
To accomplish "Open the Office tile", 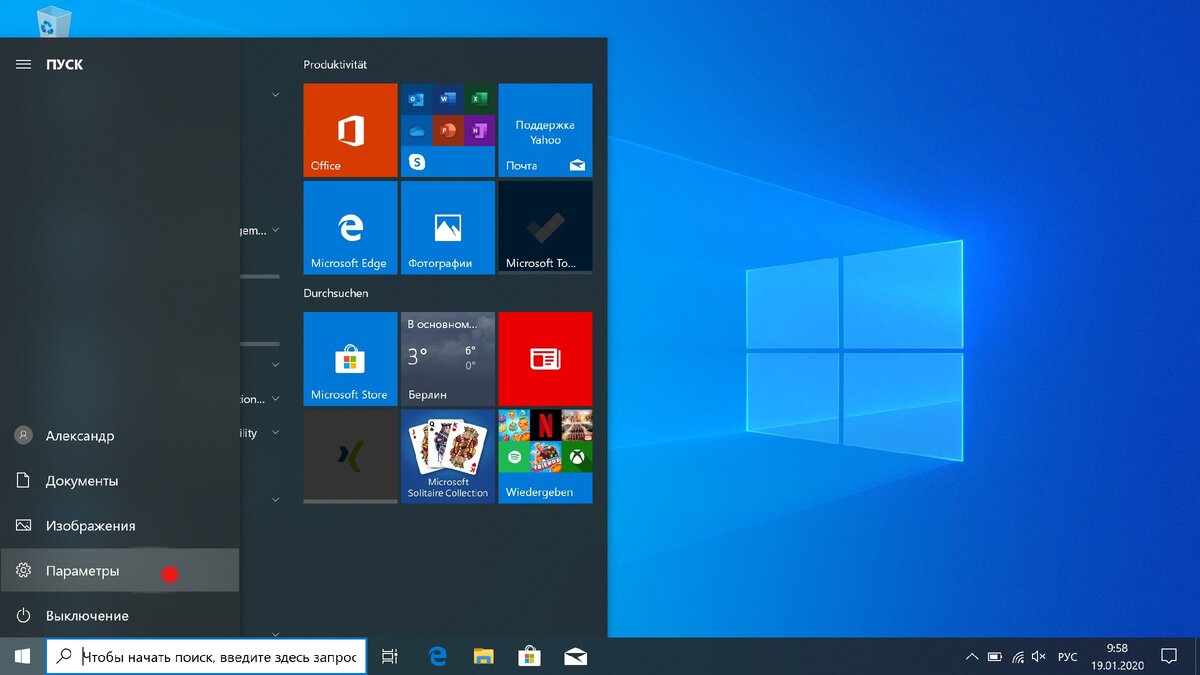I will 350,130.
